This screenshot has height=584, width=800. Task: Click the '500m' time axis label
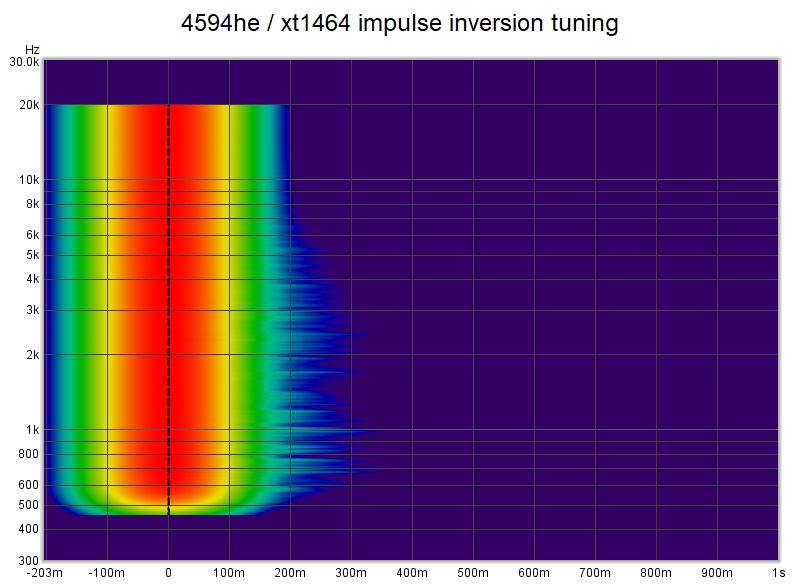pyautogui.click(x=473, y=573)
